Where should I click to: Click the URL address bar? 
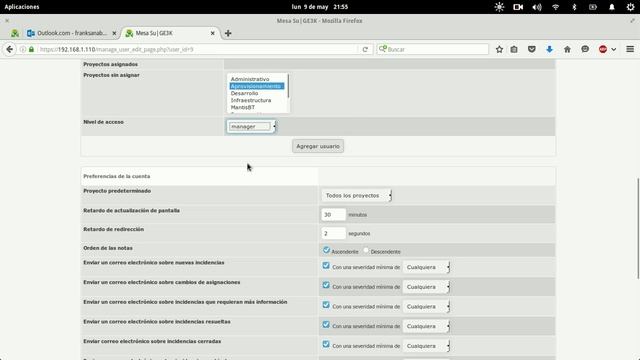(x=197, y=49)
